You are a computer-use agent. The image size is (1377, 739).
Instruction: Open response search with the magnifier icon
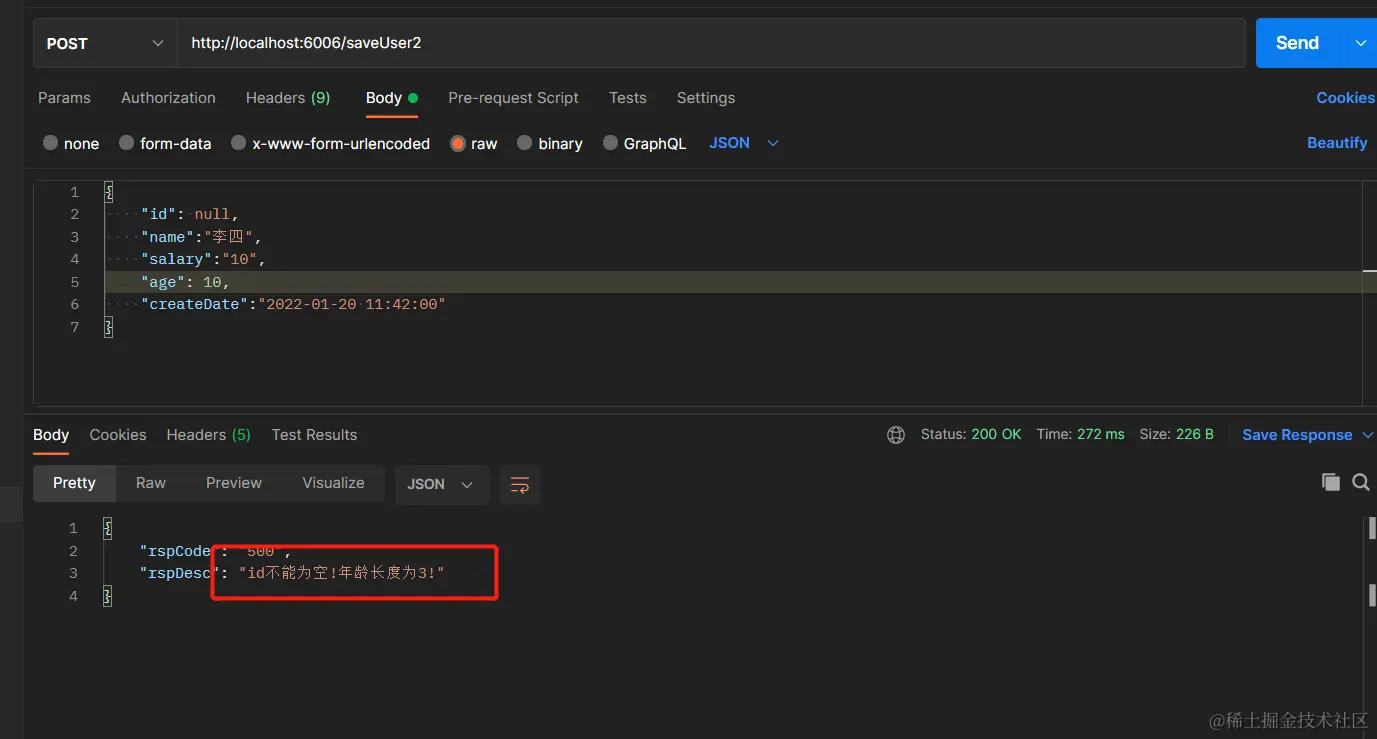pos(1361,482)
